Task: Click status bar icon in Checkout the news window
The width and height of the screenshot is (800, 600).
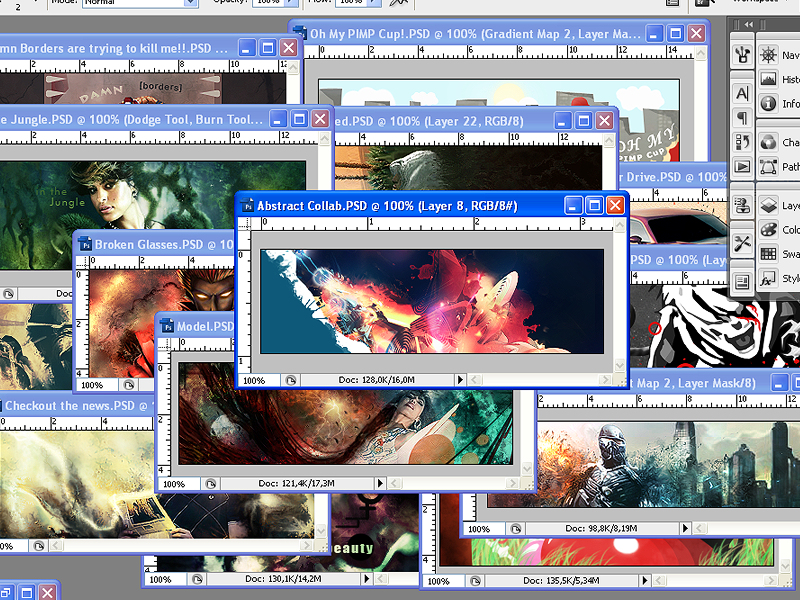Action: click(38, 546)
